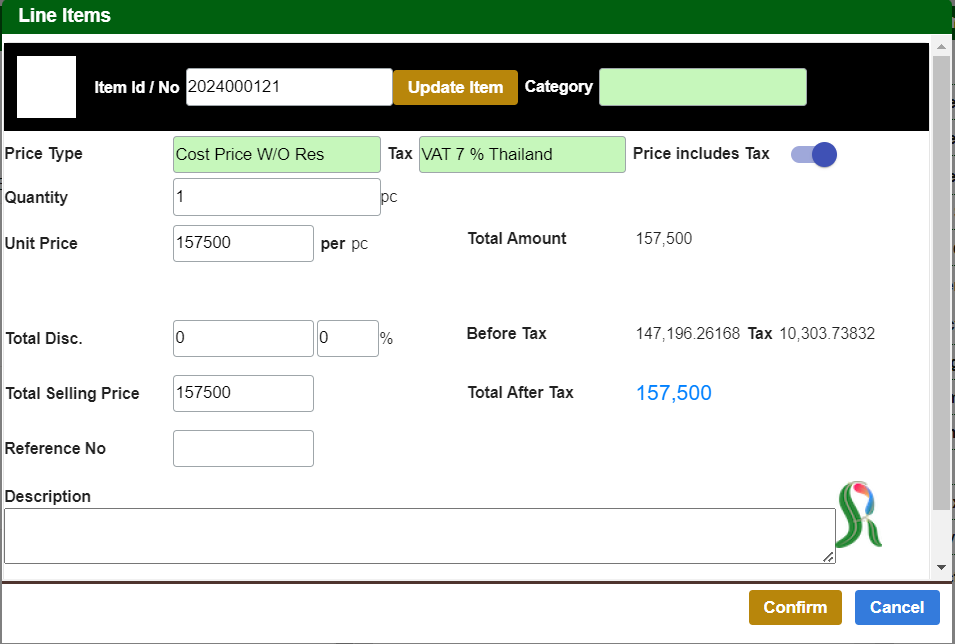
Task: Click the Total Selling Price field
Action: point(243,393)
